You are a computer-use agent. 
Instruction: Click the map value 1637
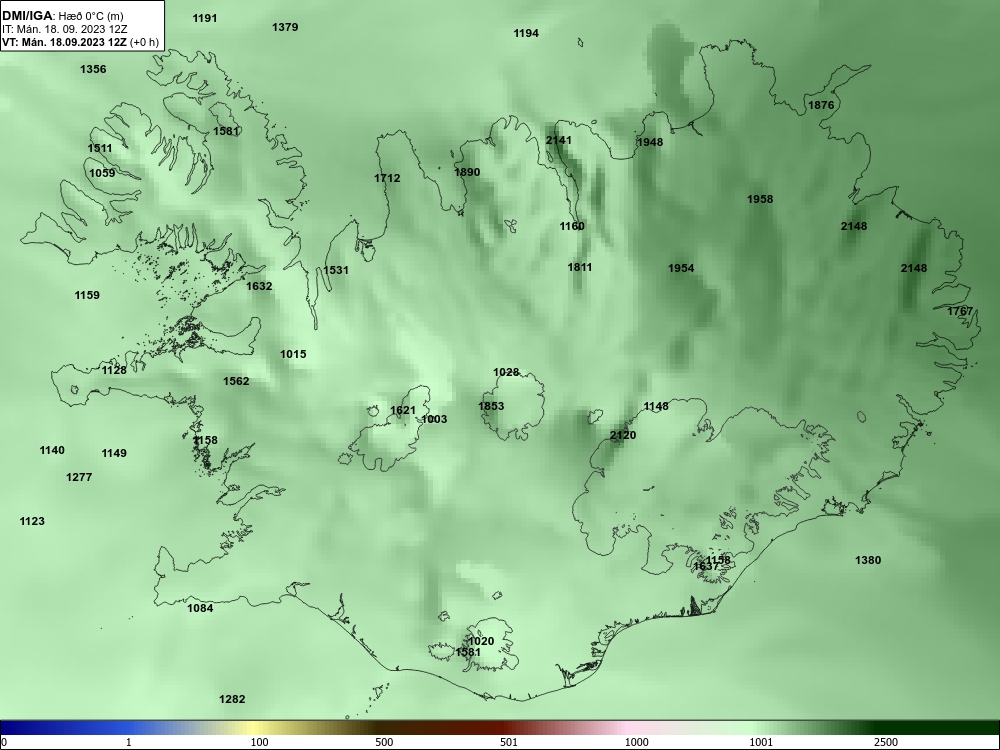coord(705,567)
